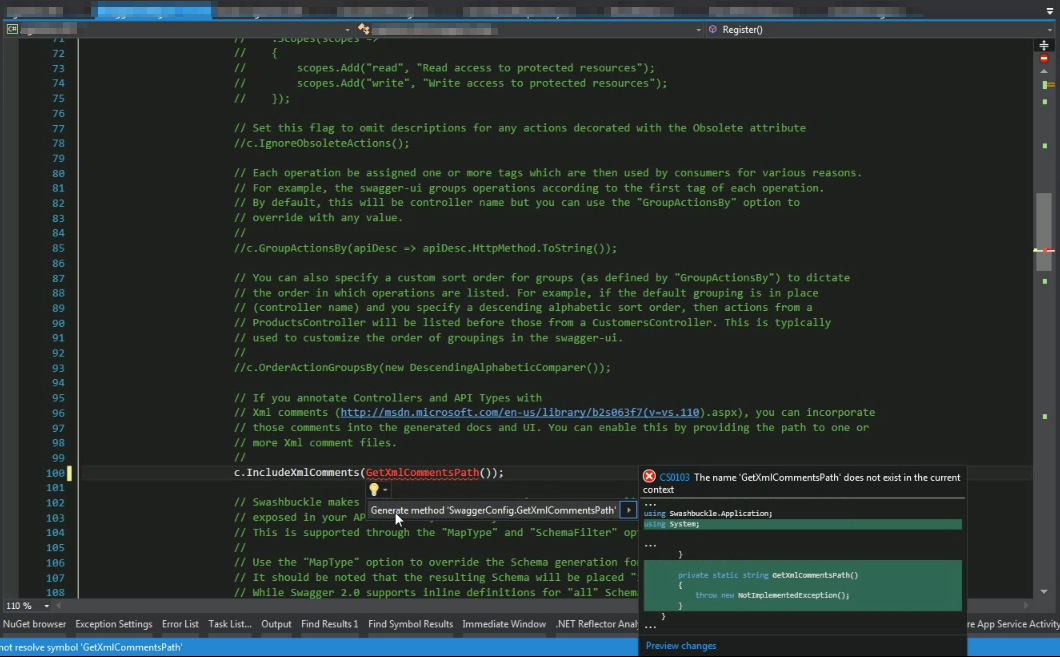Expand the Generate method submenu arrow
Screen dimensions: 1060x657
click(x=629, y=510)
